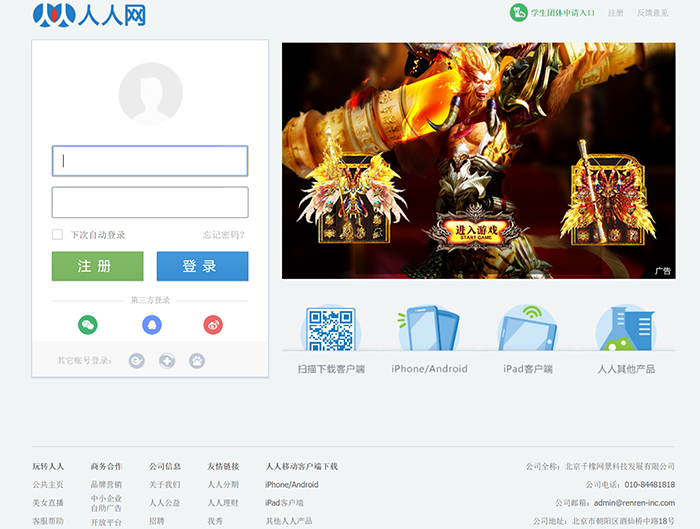This screenshot has width=700, height=529.
Task: Click 商务合作 footer column heading
Action: click(x=106, y=466)
